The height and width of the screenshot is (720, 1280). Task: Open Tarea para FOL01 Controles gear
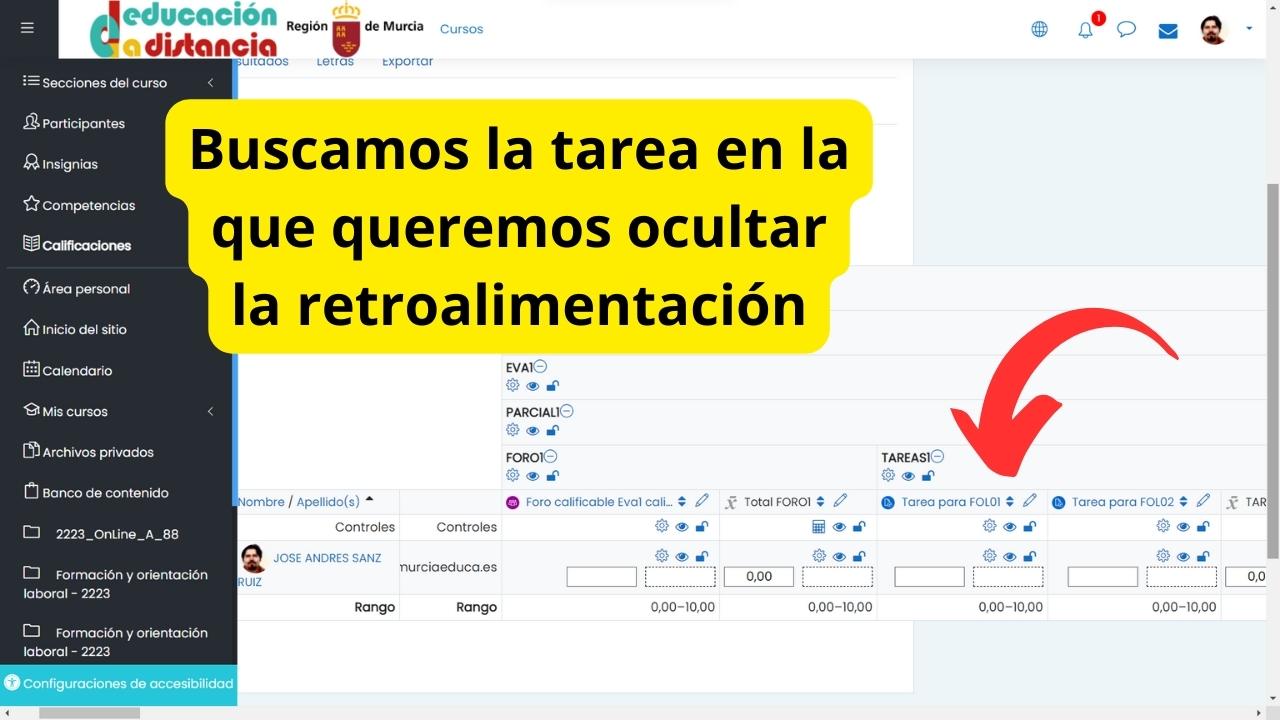tap(990, 526)
